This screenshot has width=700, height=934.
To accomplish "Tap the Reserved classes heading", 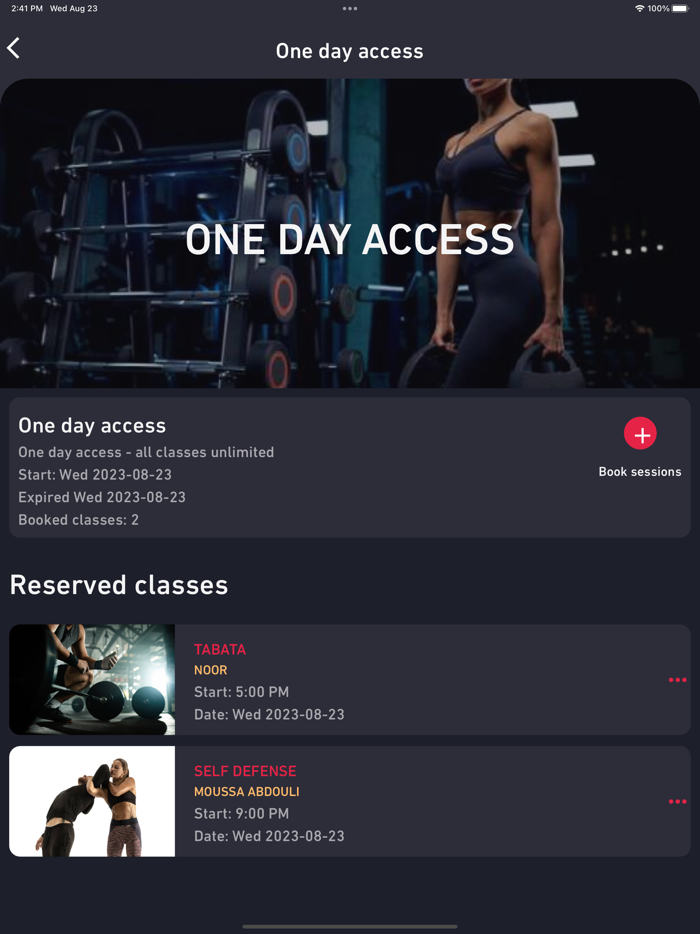I will point(119,585).
